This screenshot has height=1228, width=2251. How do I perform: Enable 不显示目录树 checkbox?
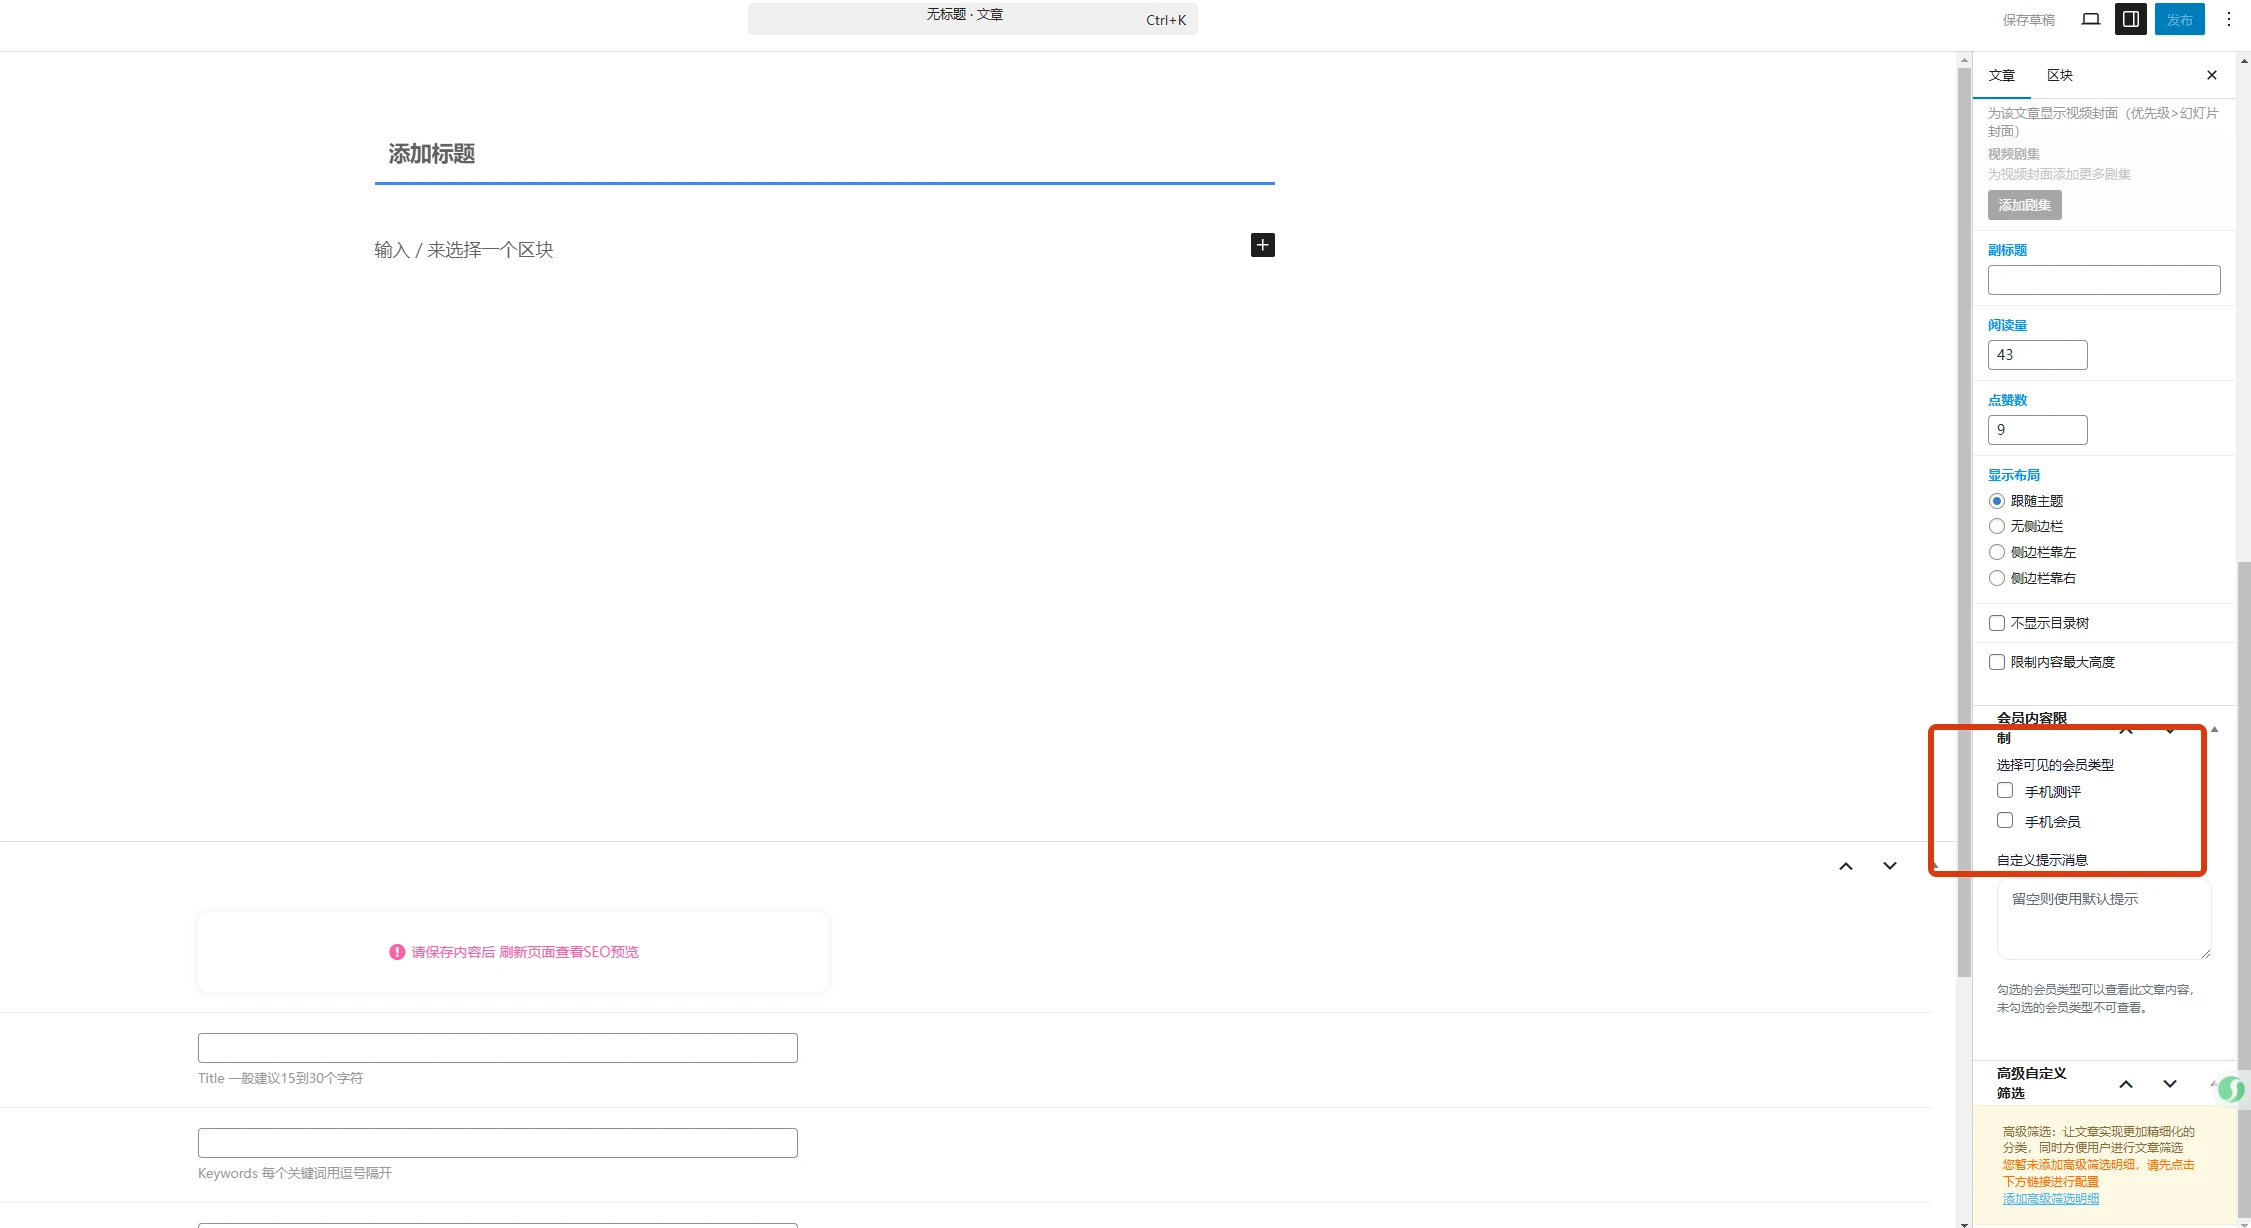[1996, 623]
